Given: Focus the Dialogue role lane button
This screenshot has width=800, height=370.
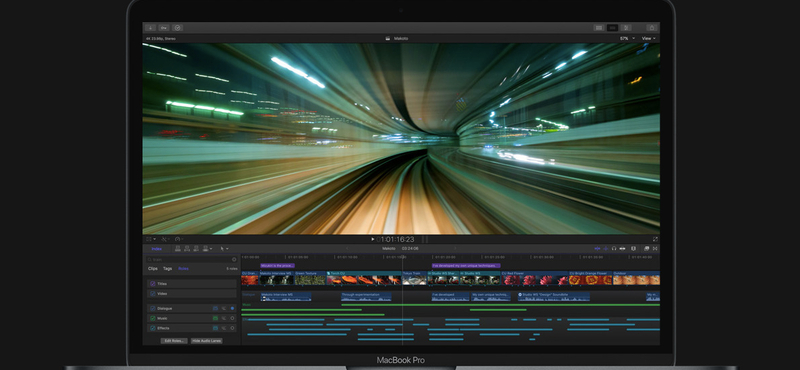Looking at the screenshot, I should tap(232, 308).
